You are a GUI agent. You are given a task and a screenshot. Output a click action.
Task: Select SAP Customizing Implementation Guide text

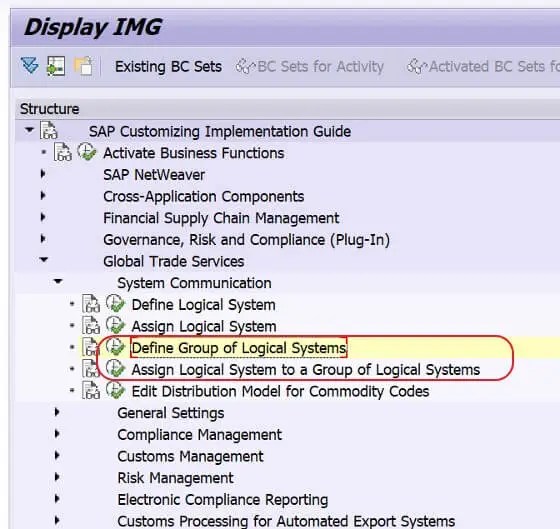[220, 131]
